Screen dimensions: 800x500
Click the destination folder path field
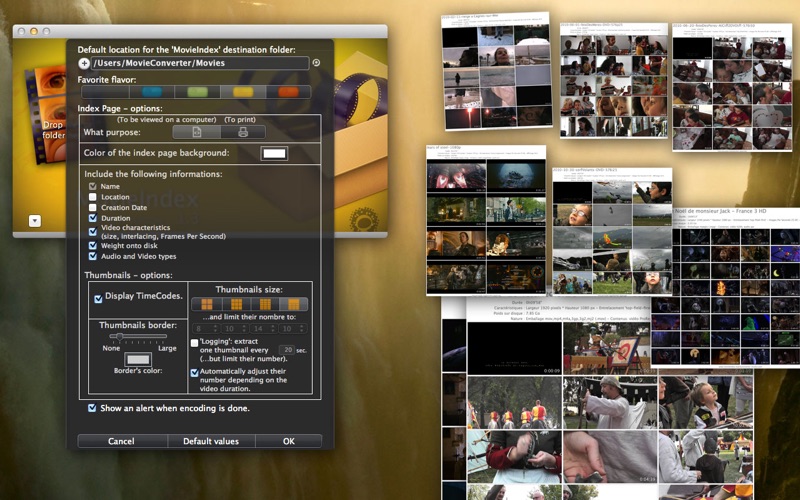(x=200, y=63)
